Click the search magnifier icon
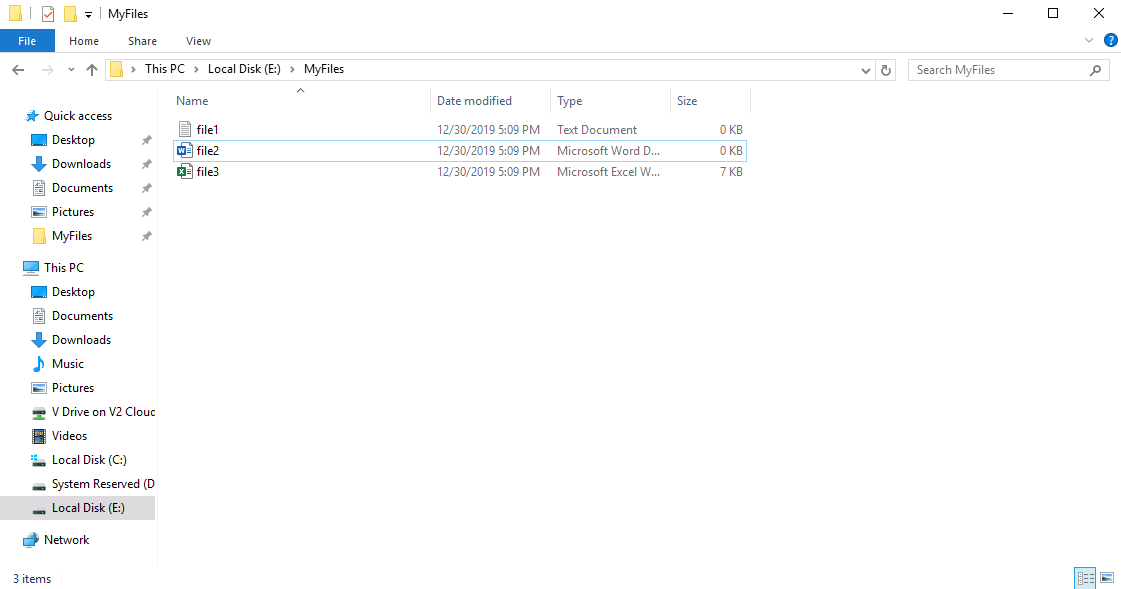 [x=1095, y=70]
